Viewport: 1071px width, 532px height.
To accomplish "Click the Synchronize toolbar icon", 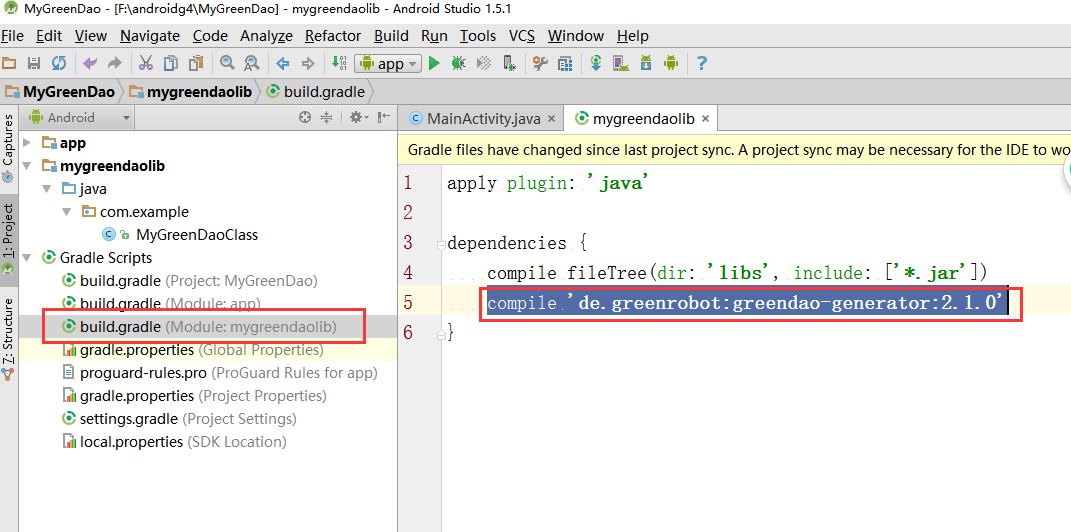I will [x=59, y=64].
